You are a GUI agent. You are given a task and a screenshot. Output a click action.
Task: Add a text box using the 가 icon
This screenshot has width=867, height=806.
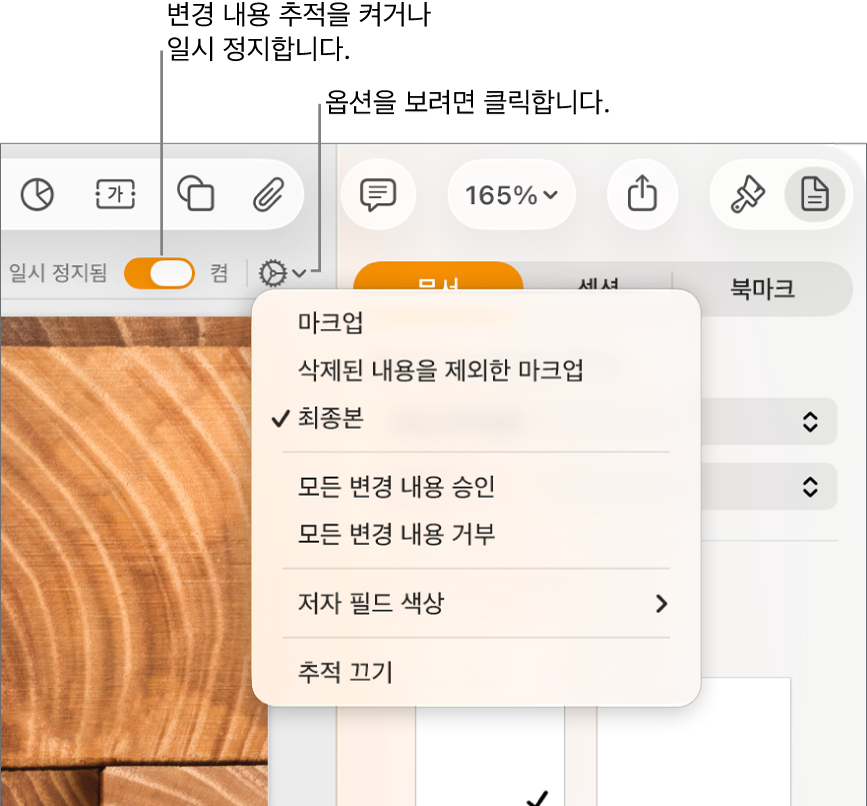115,194
